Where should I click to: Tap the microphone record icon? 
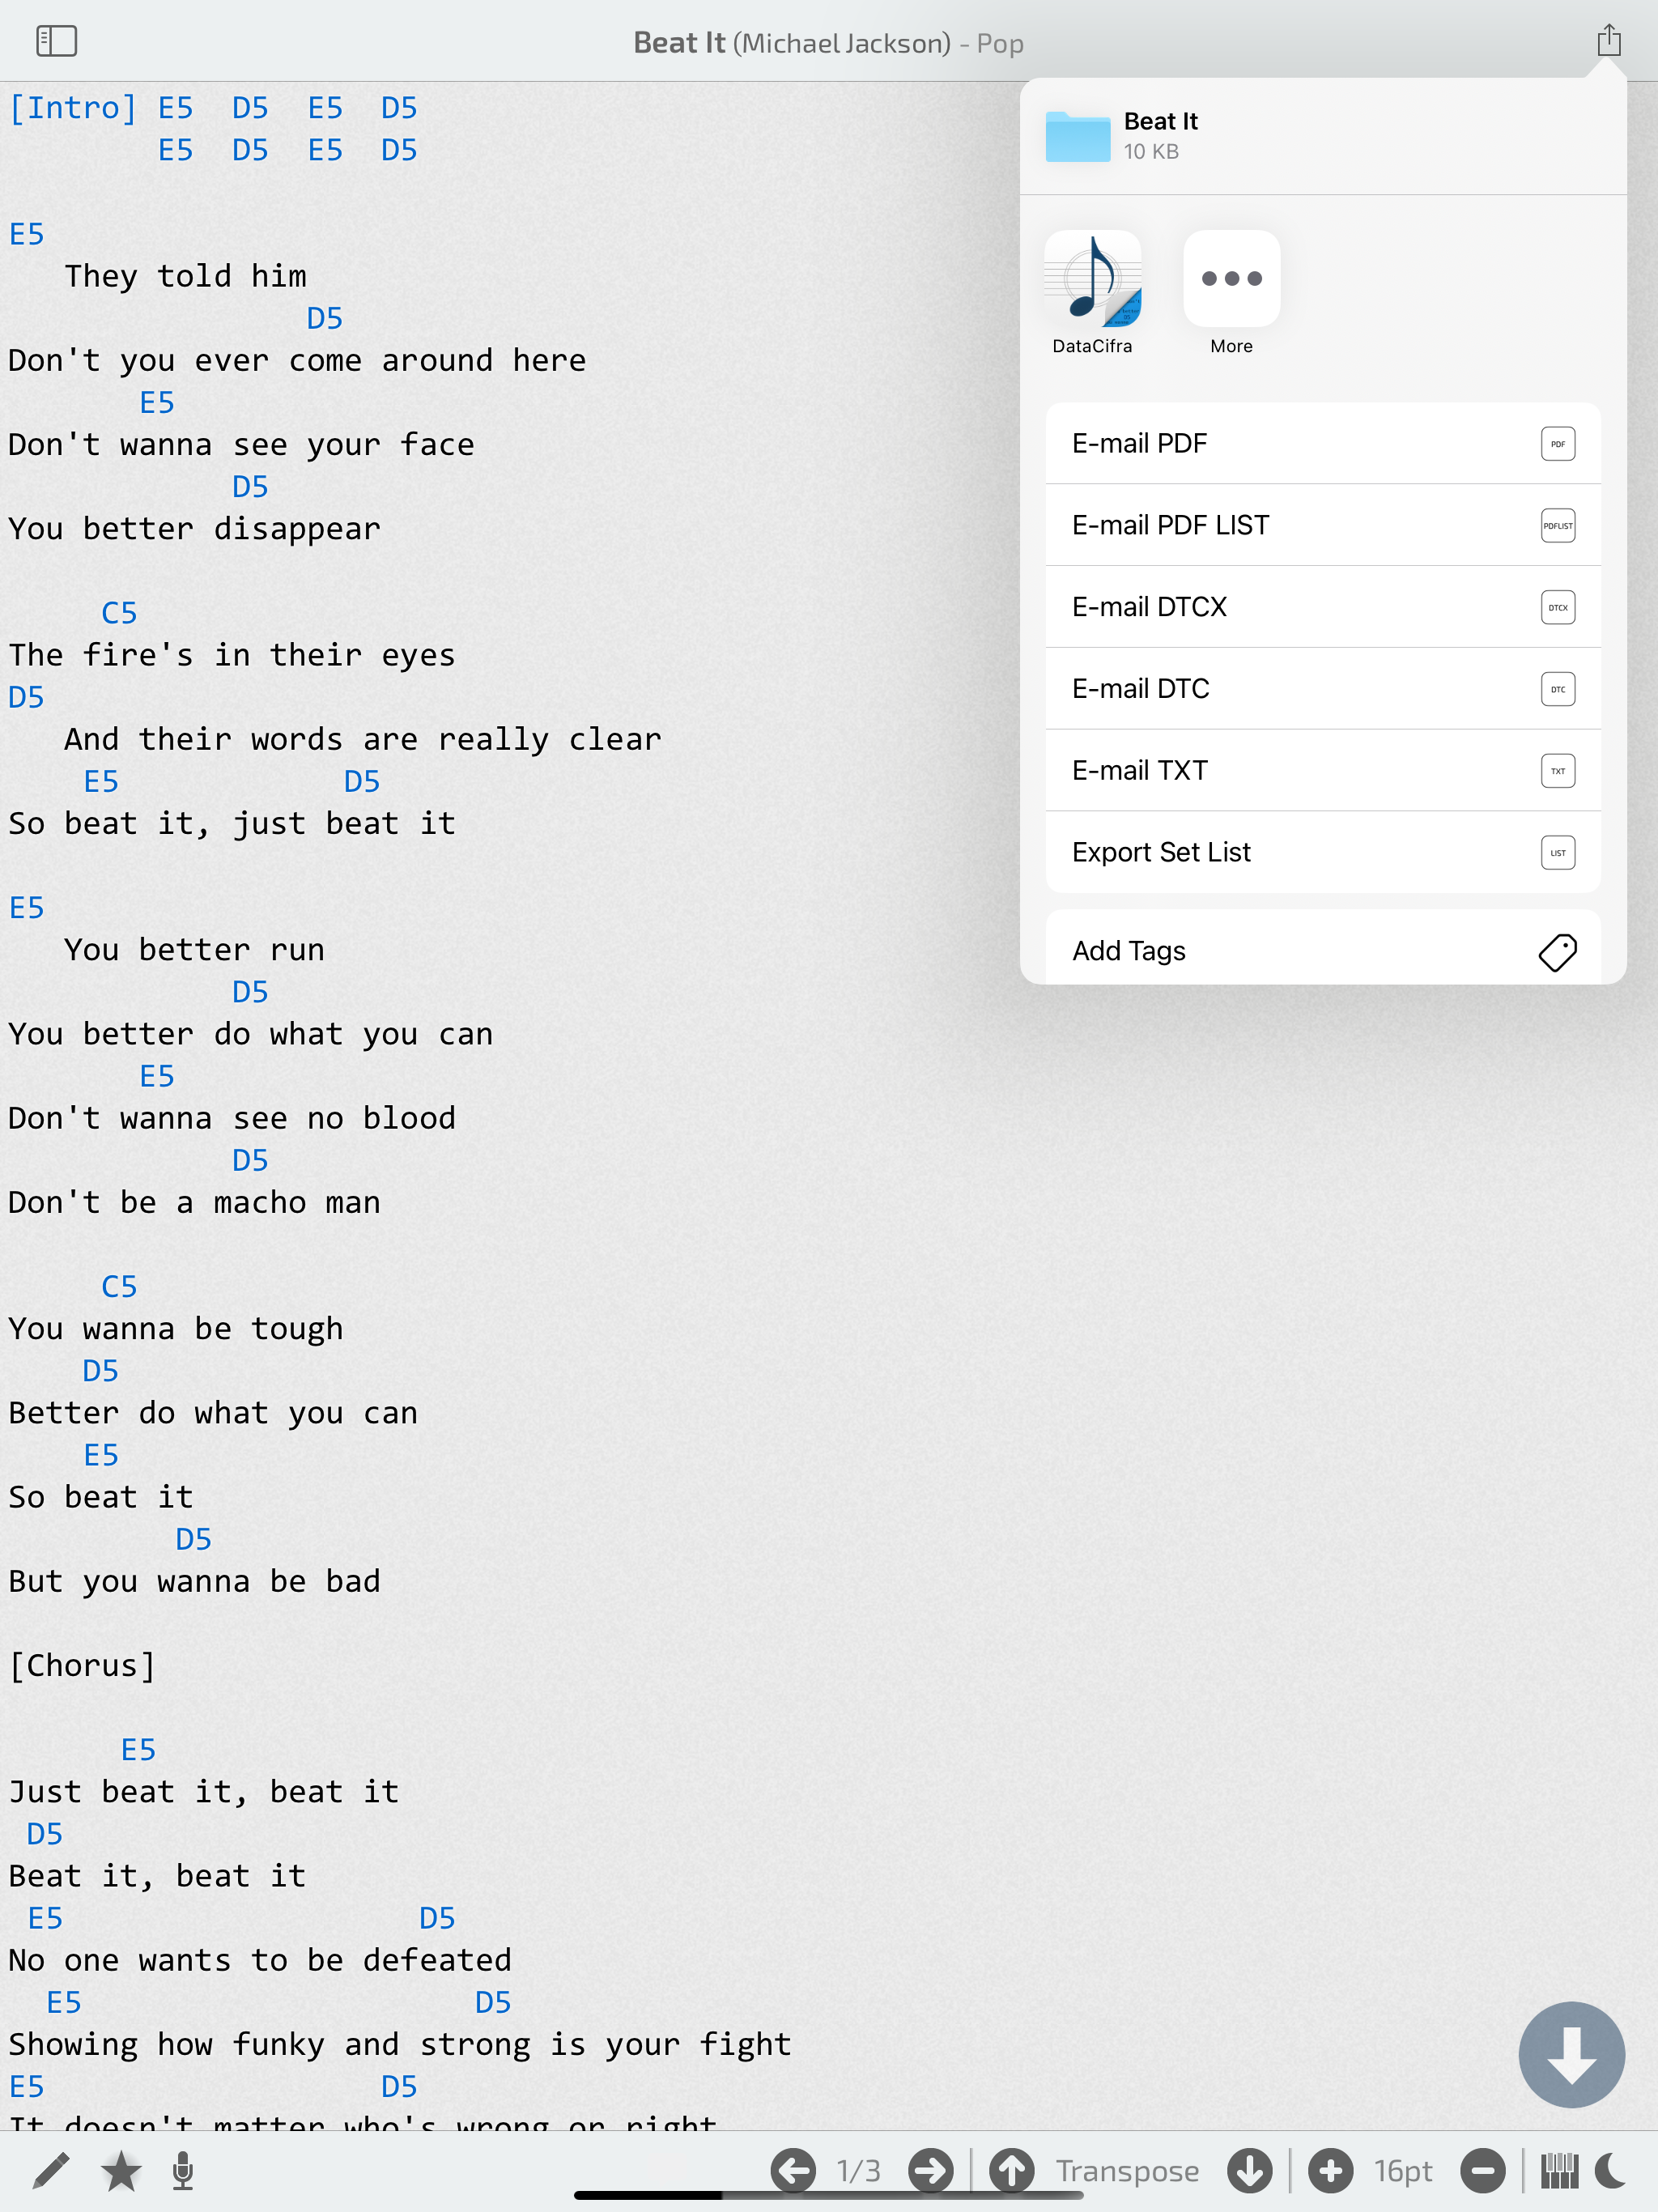pos(183,2171)
